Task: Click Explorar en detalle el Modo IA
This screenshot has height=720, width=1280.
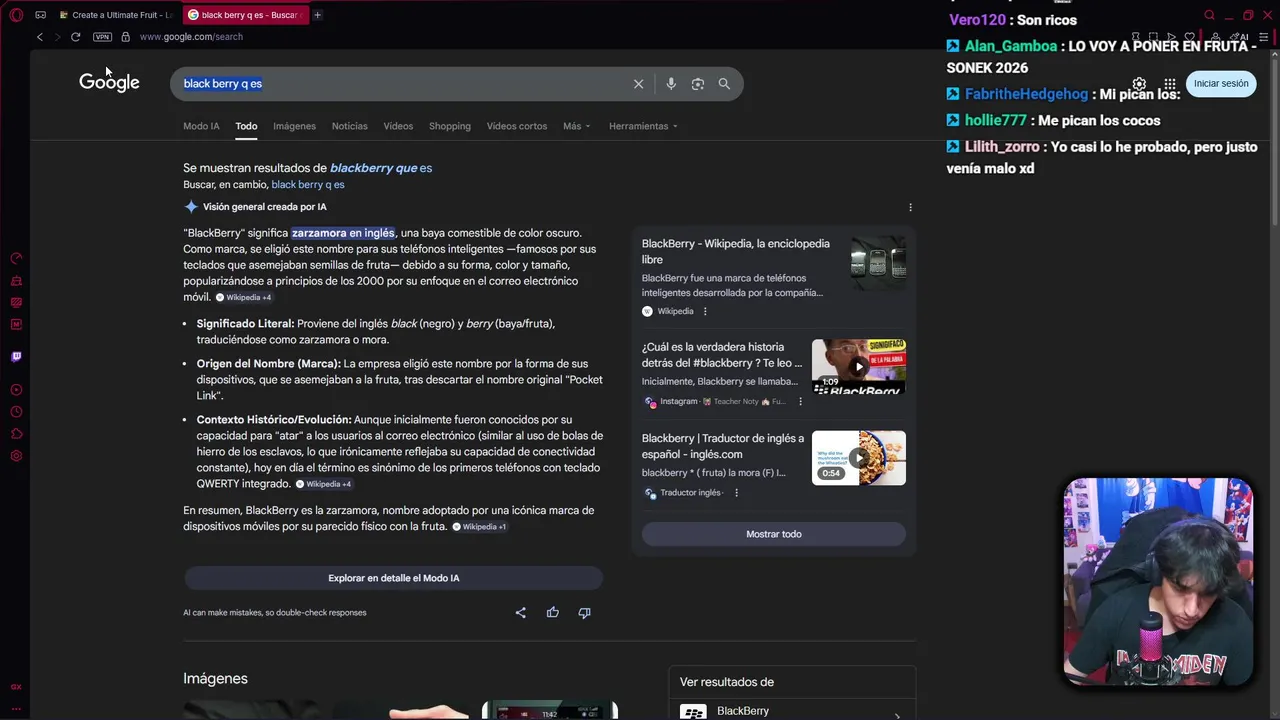Action: [x=394, y=578]
